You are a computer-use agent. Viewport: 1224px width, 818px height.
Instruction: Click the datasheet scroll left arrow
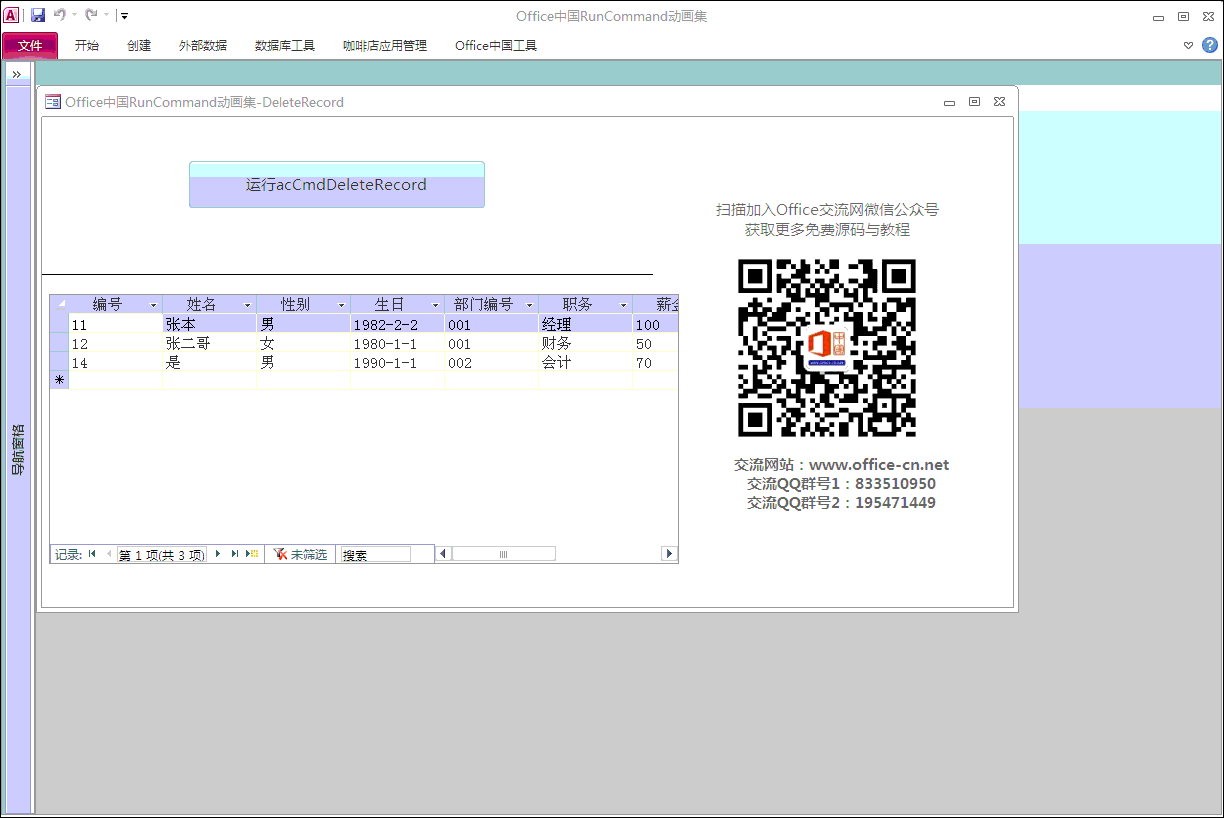point(443,554)
